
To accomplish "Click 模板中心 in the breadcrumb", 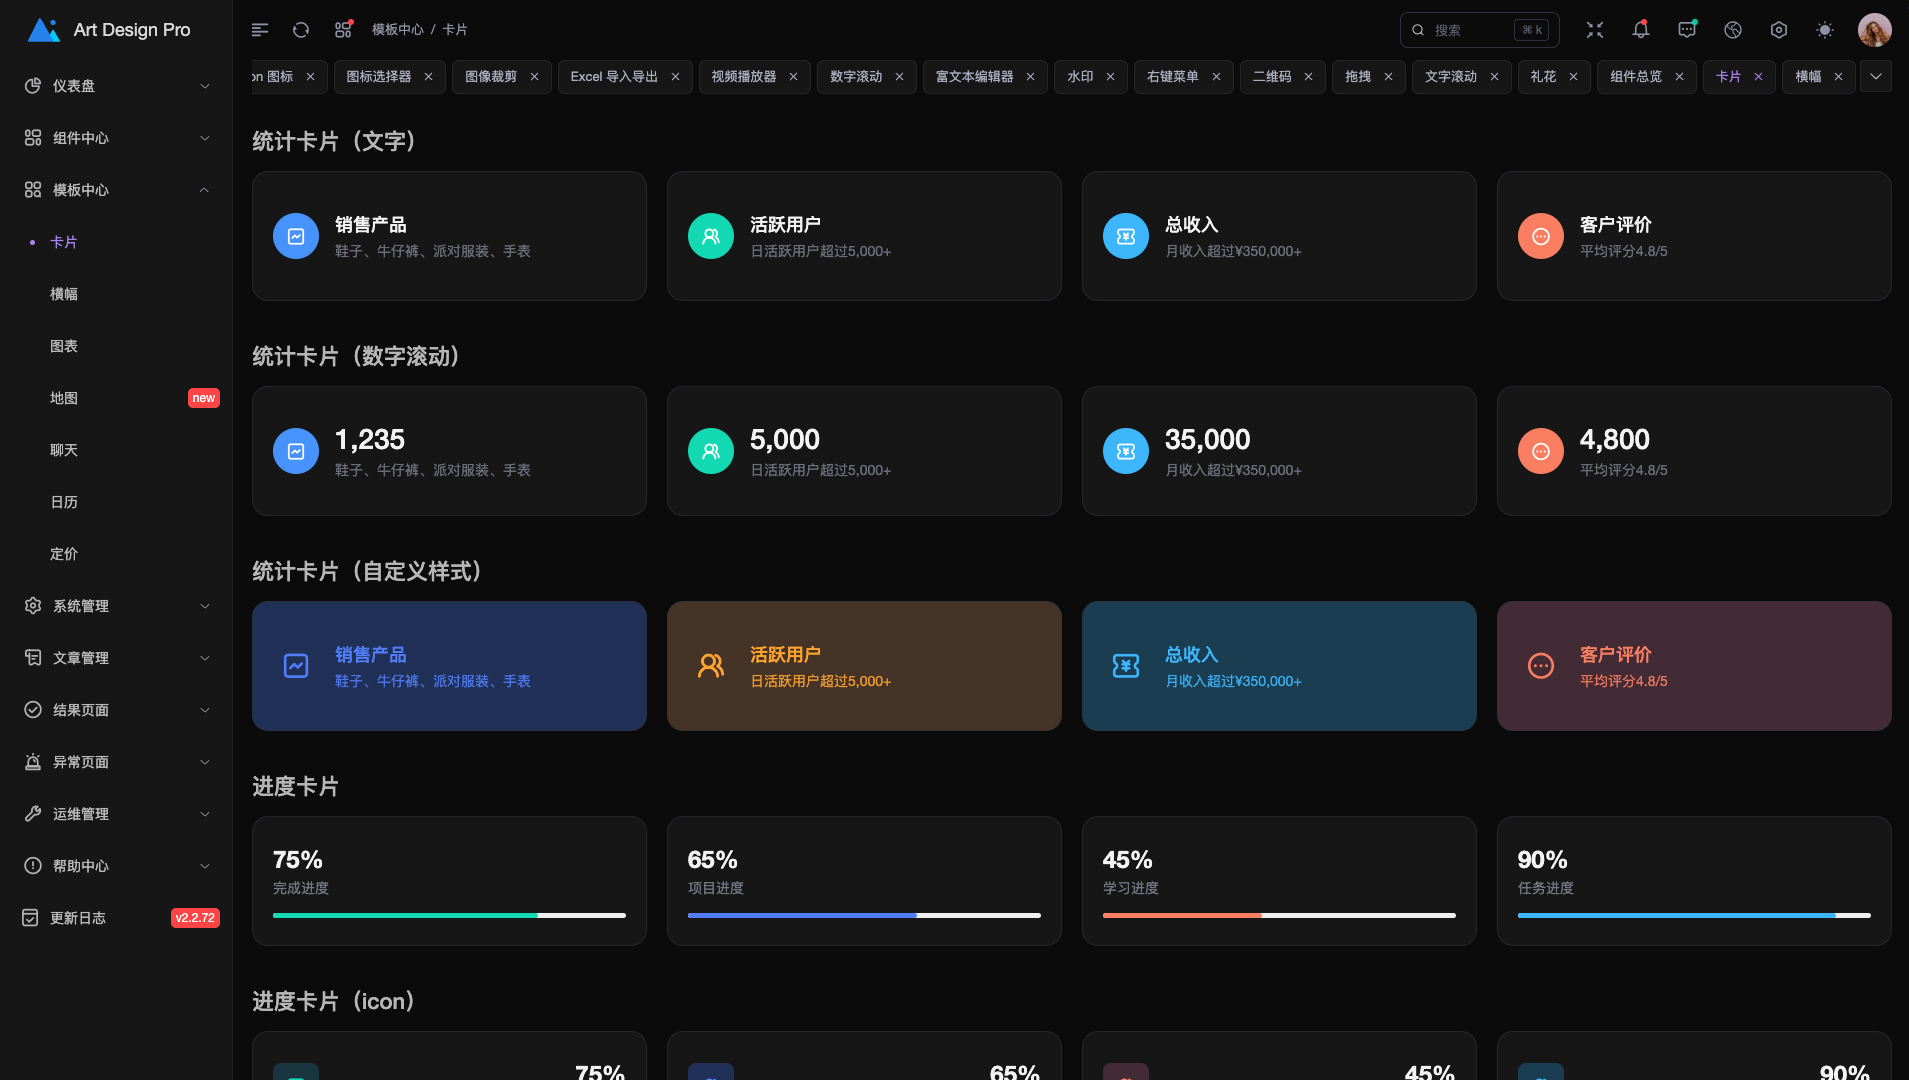I will click(398, 30).
